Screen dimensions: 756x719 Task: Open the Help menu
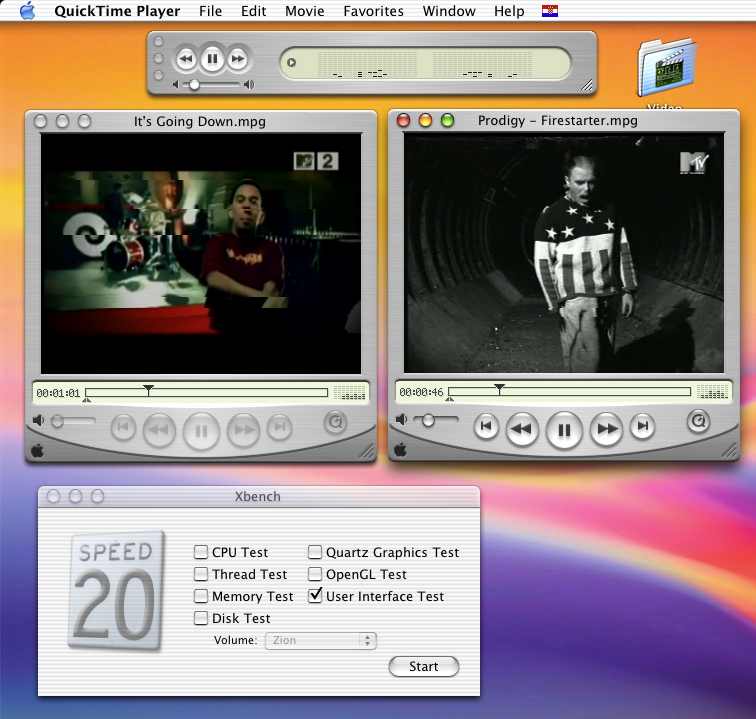click(x=509, y=11)
